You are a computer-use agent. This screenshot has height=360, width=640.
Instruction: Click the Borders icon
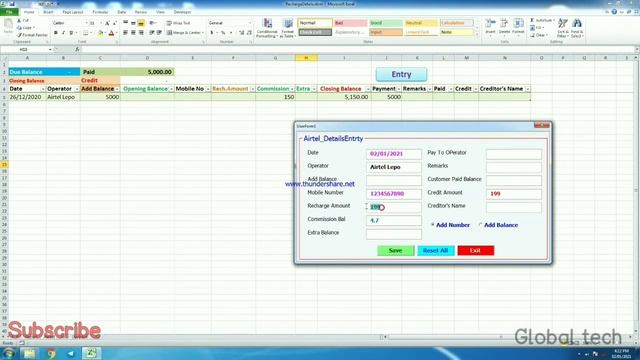pos(86,33)
